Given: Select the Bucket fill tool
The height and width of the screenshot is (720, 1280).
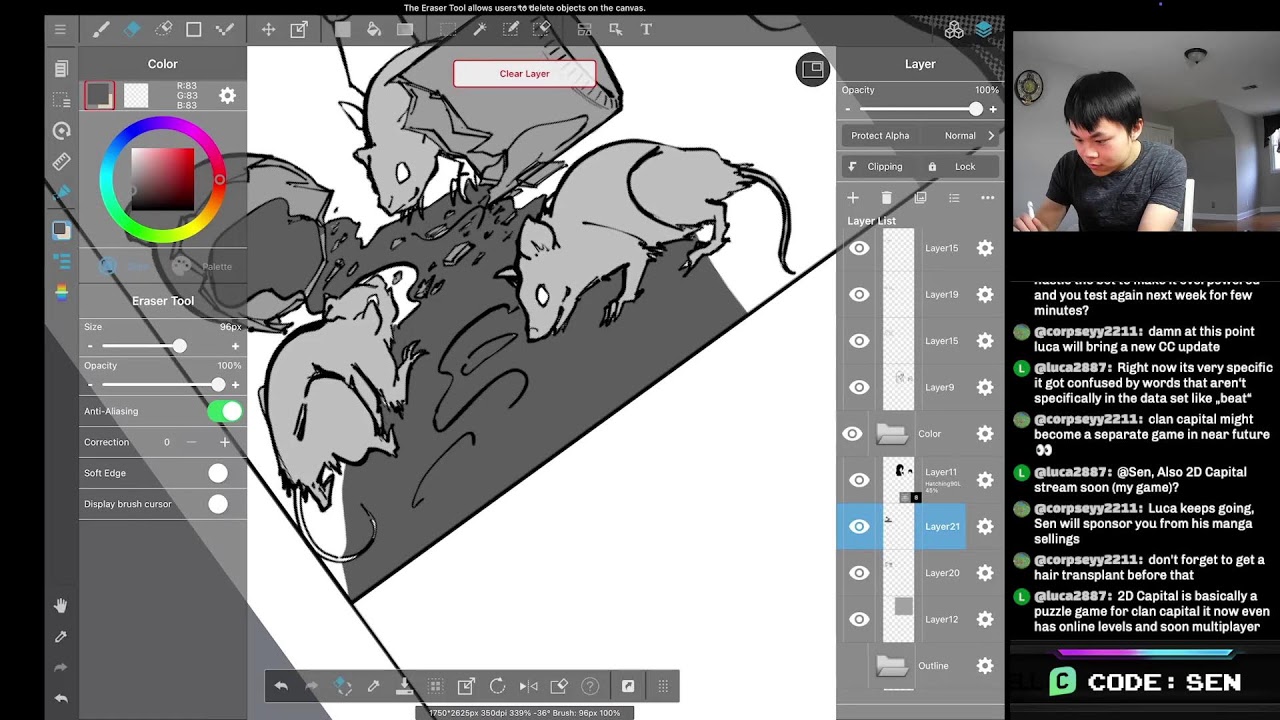Looking at the screenshot, I should tap(374, 30).
